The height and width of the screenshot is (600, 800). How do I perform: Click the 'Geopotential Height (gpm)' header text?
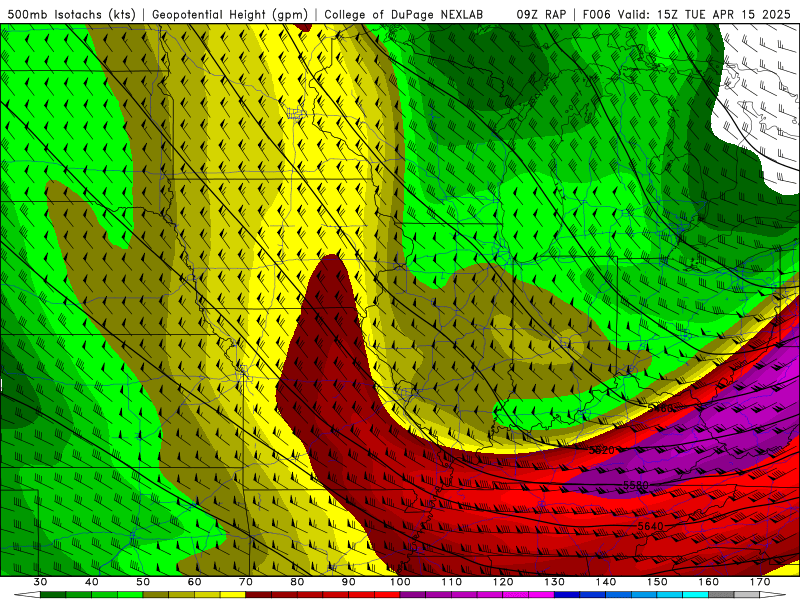point(230,14)
